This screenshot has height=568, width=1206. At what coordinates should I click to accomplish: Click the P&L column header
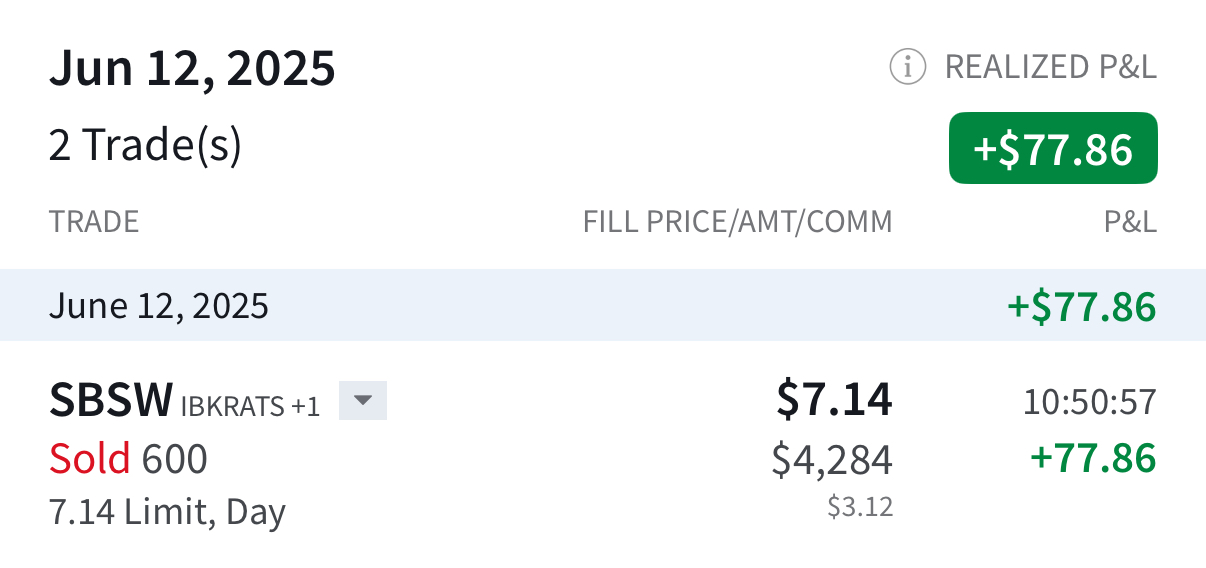tap(1130, 222)
